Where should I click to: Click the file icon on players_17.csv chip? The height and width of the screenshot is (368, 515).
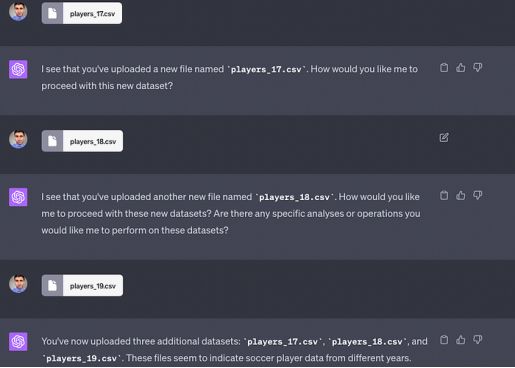pos(52,13)
